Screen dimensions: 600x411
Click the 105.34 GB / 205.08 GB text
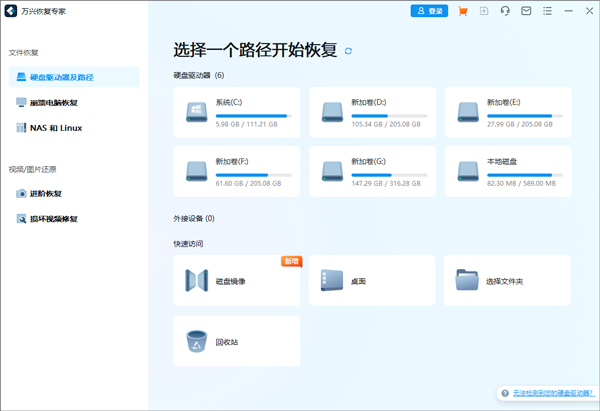point(386,124)
